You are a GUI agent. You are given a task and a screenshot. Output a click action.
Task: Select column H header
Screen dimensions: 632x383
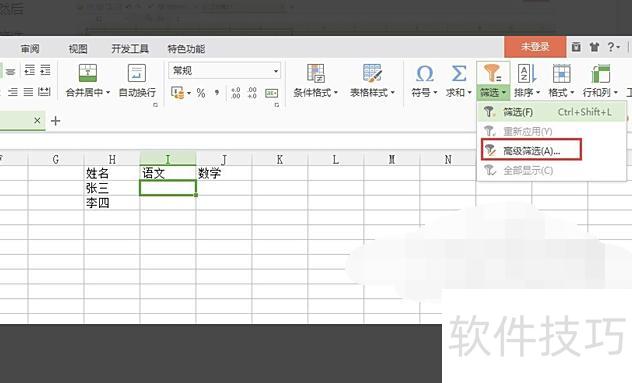coord(112,160)
